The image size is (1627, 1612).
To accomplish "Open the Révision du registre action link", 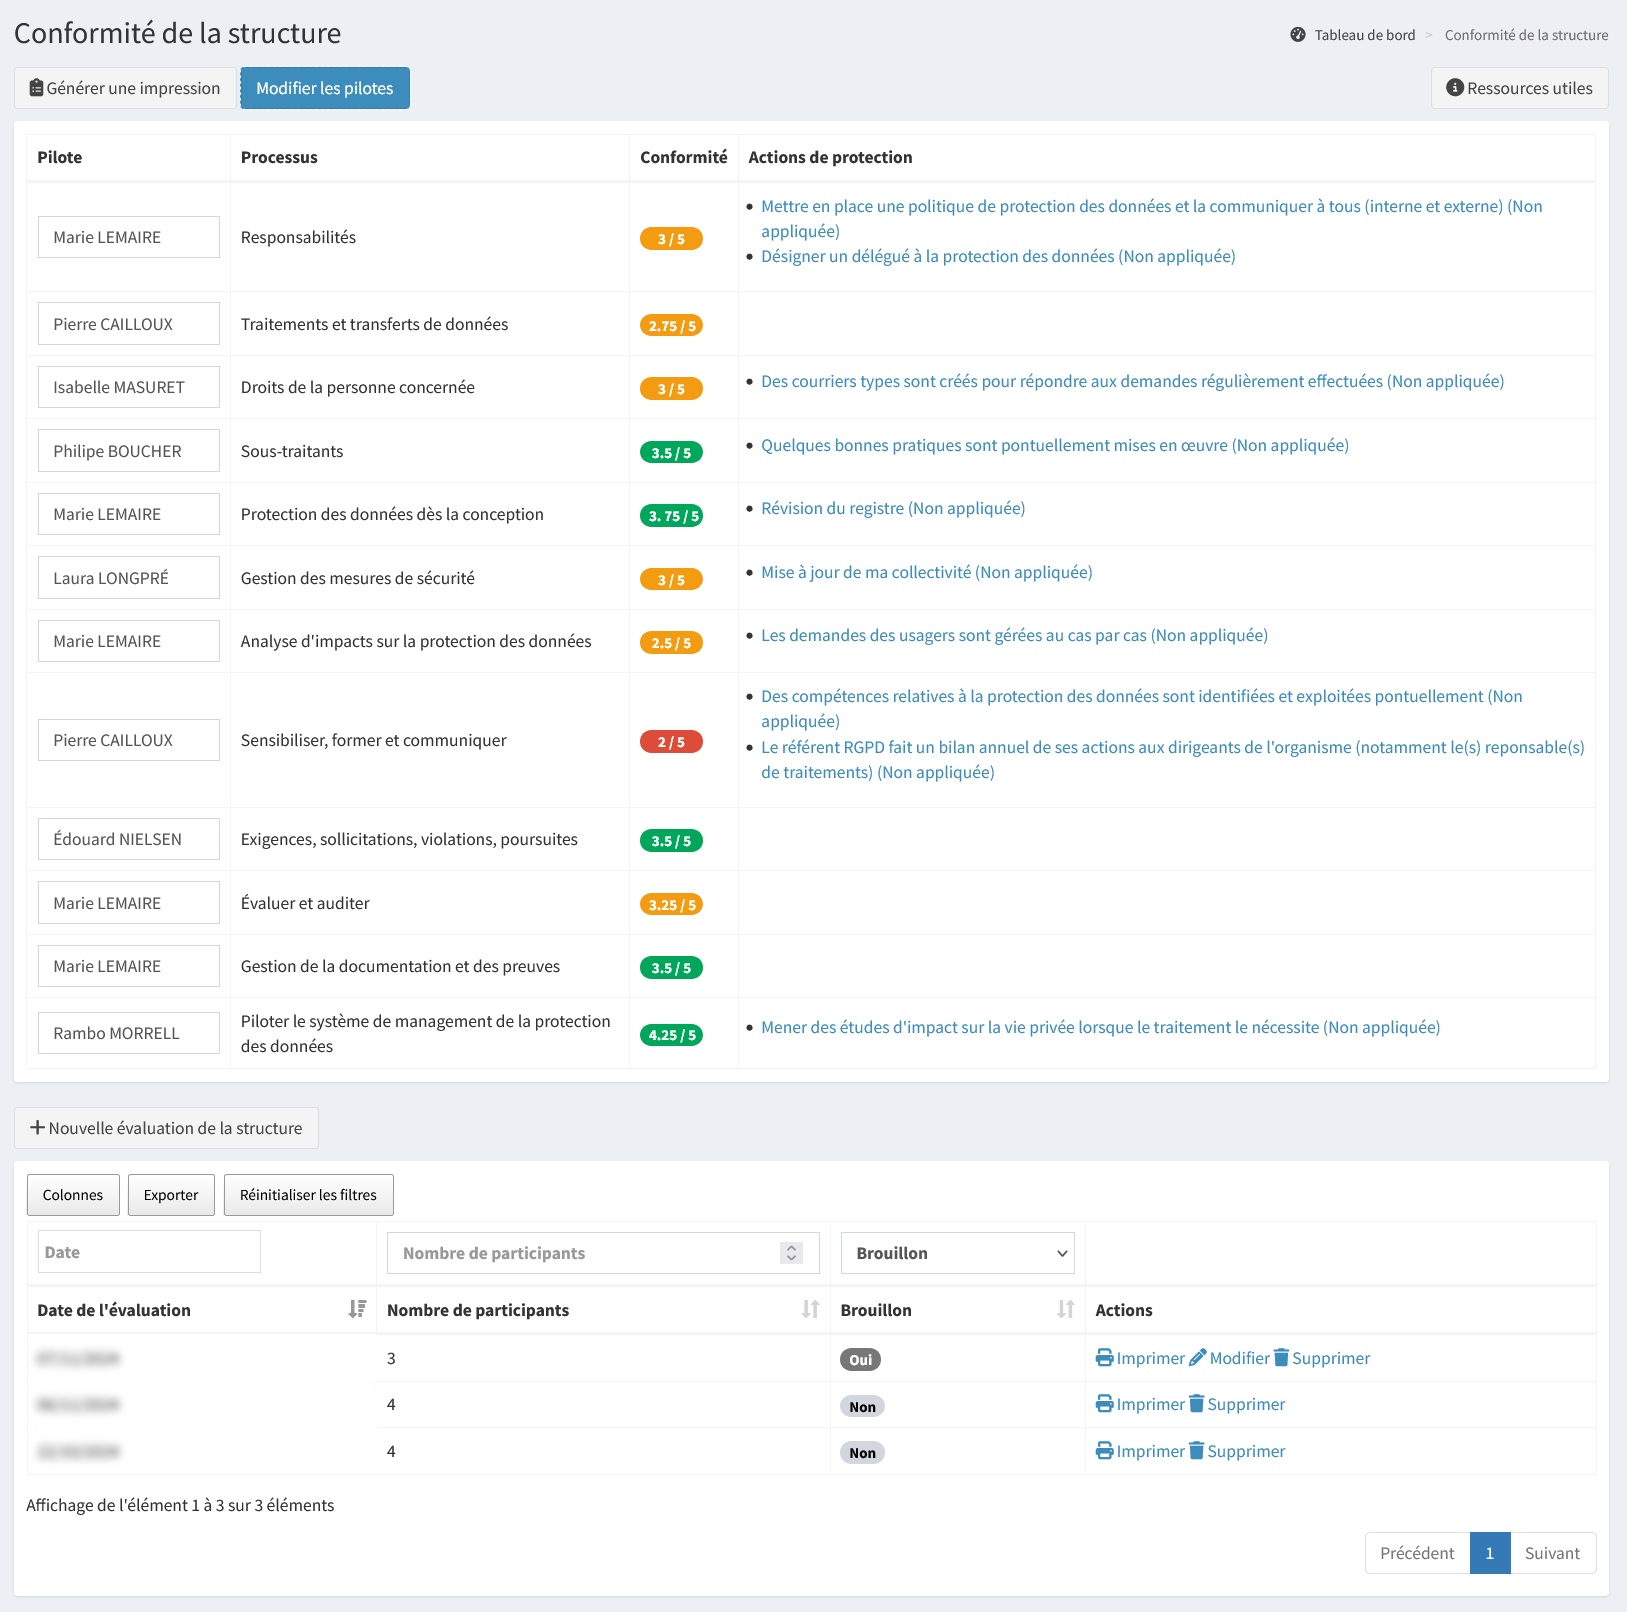I will (x=892, y=508).
